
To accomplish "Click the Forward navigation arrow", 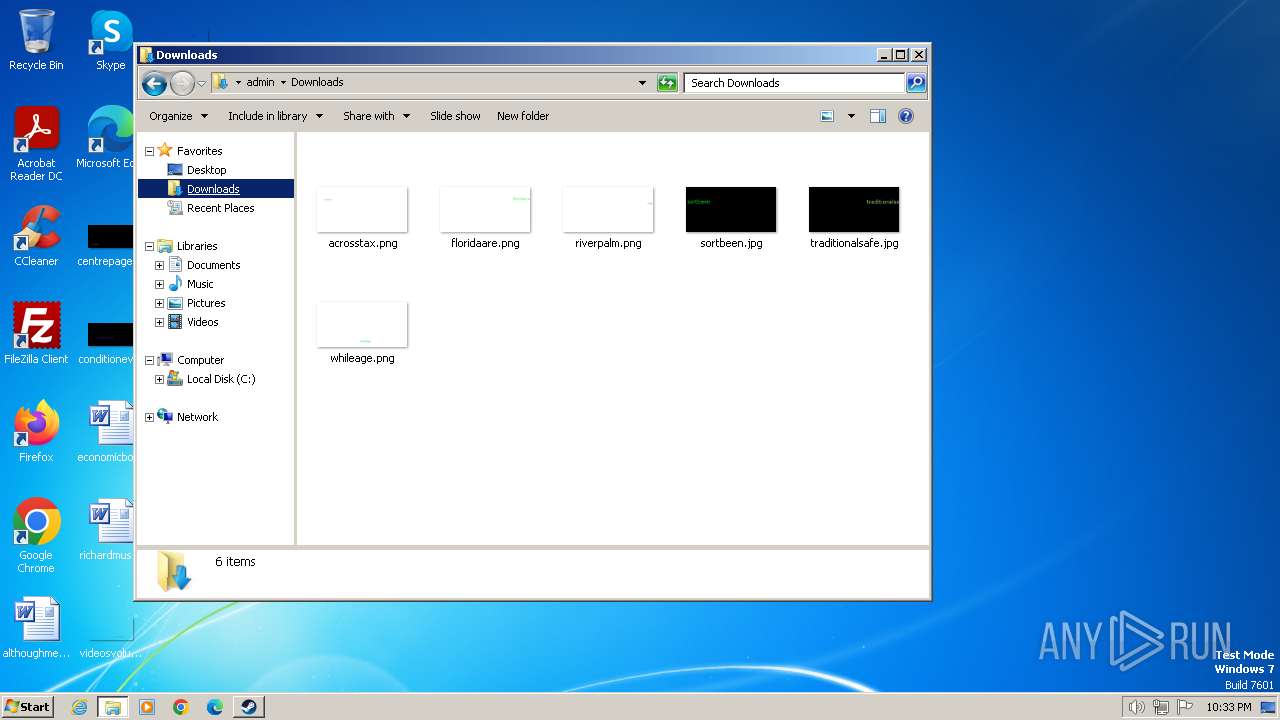I will 182,83.
